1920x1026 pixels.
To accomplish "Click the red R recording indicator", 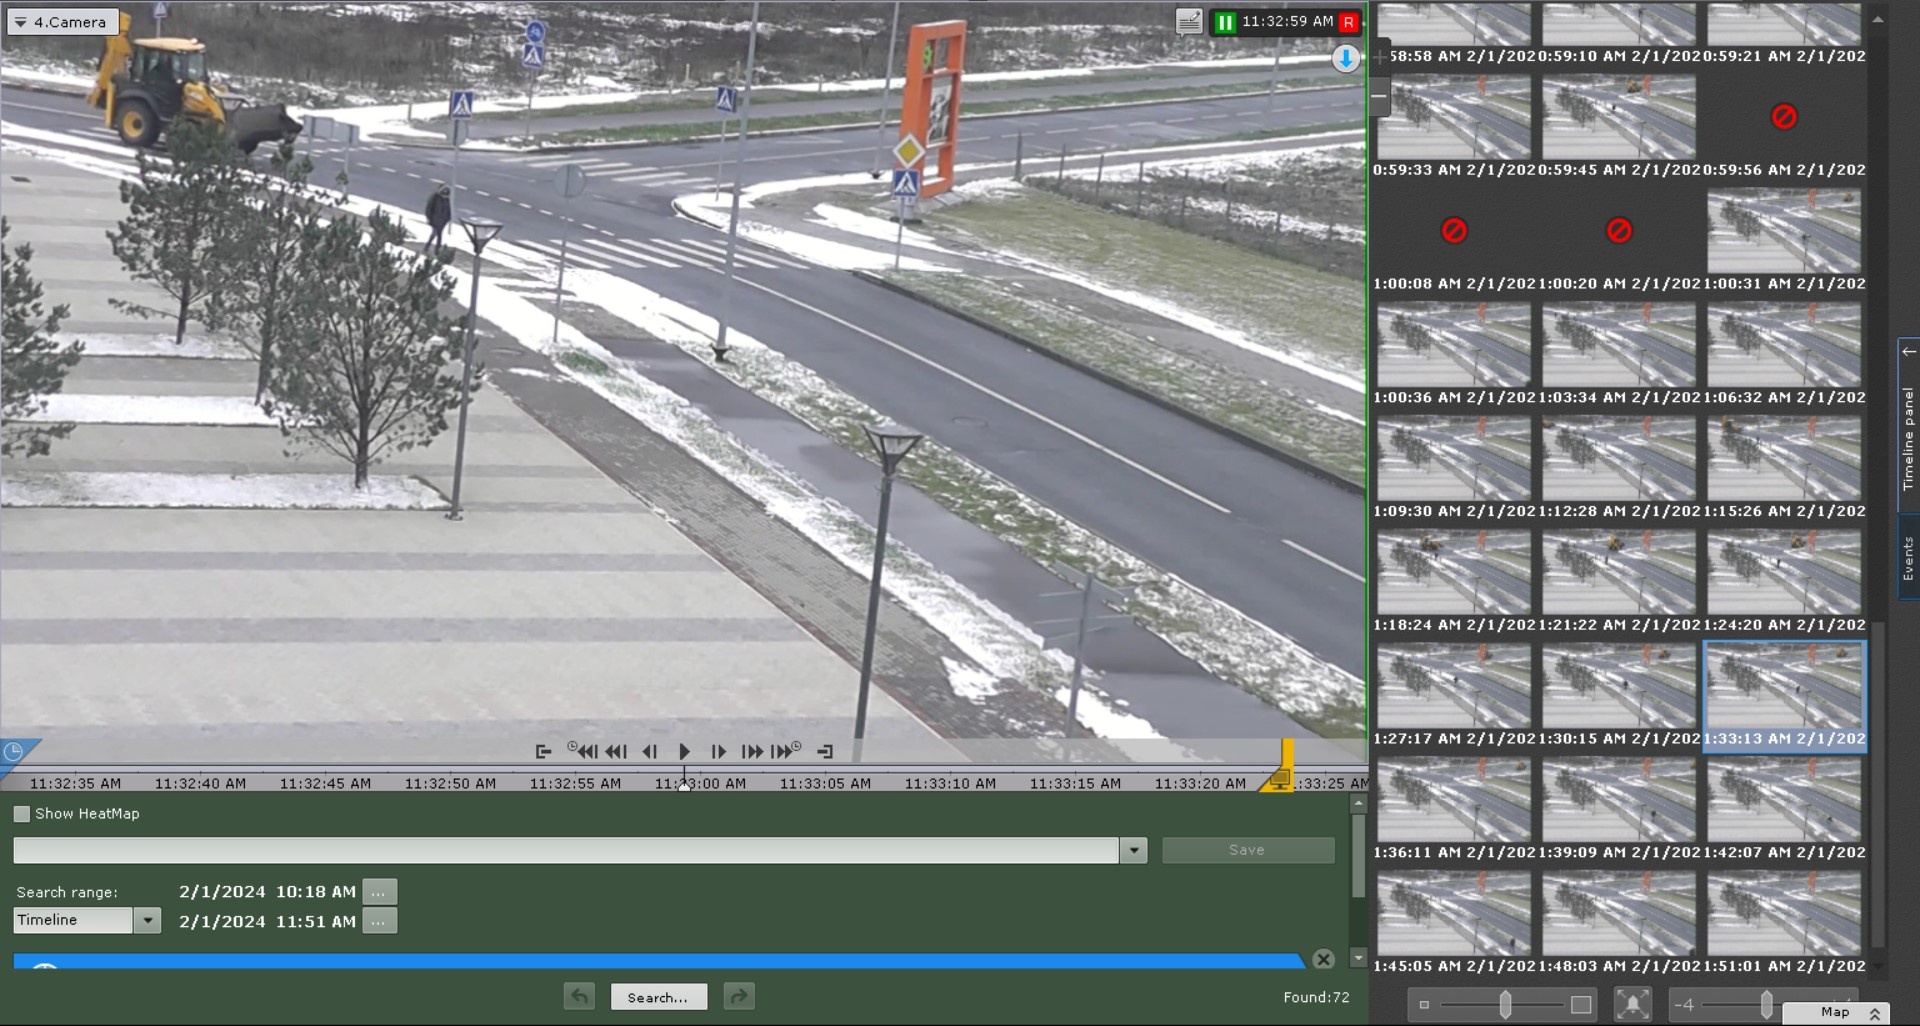I will pyautogui.click(x=1349, y=22).
